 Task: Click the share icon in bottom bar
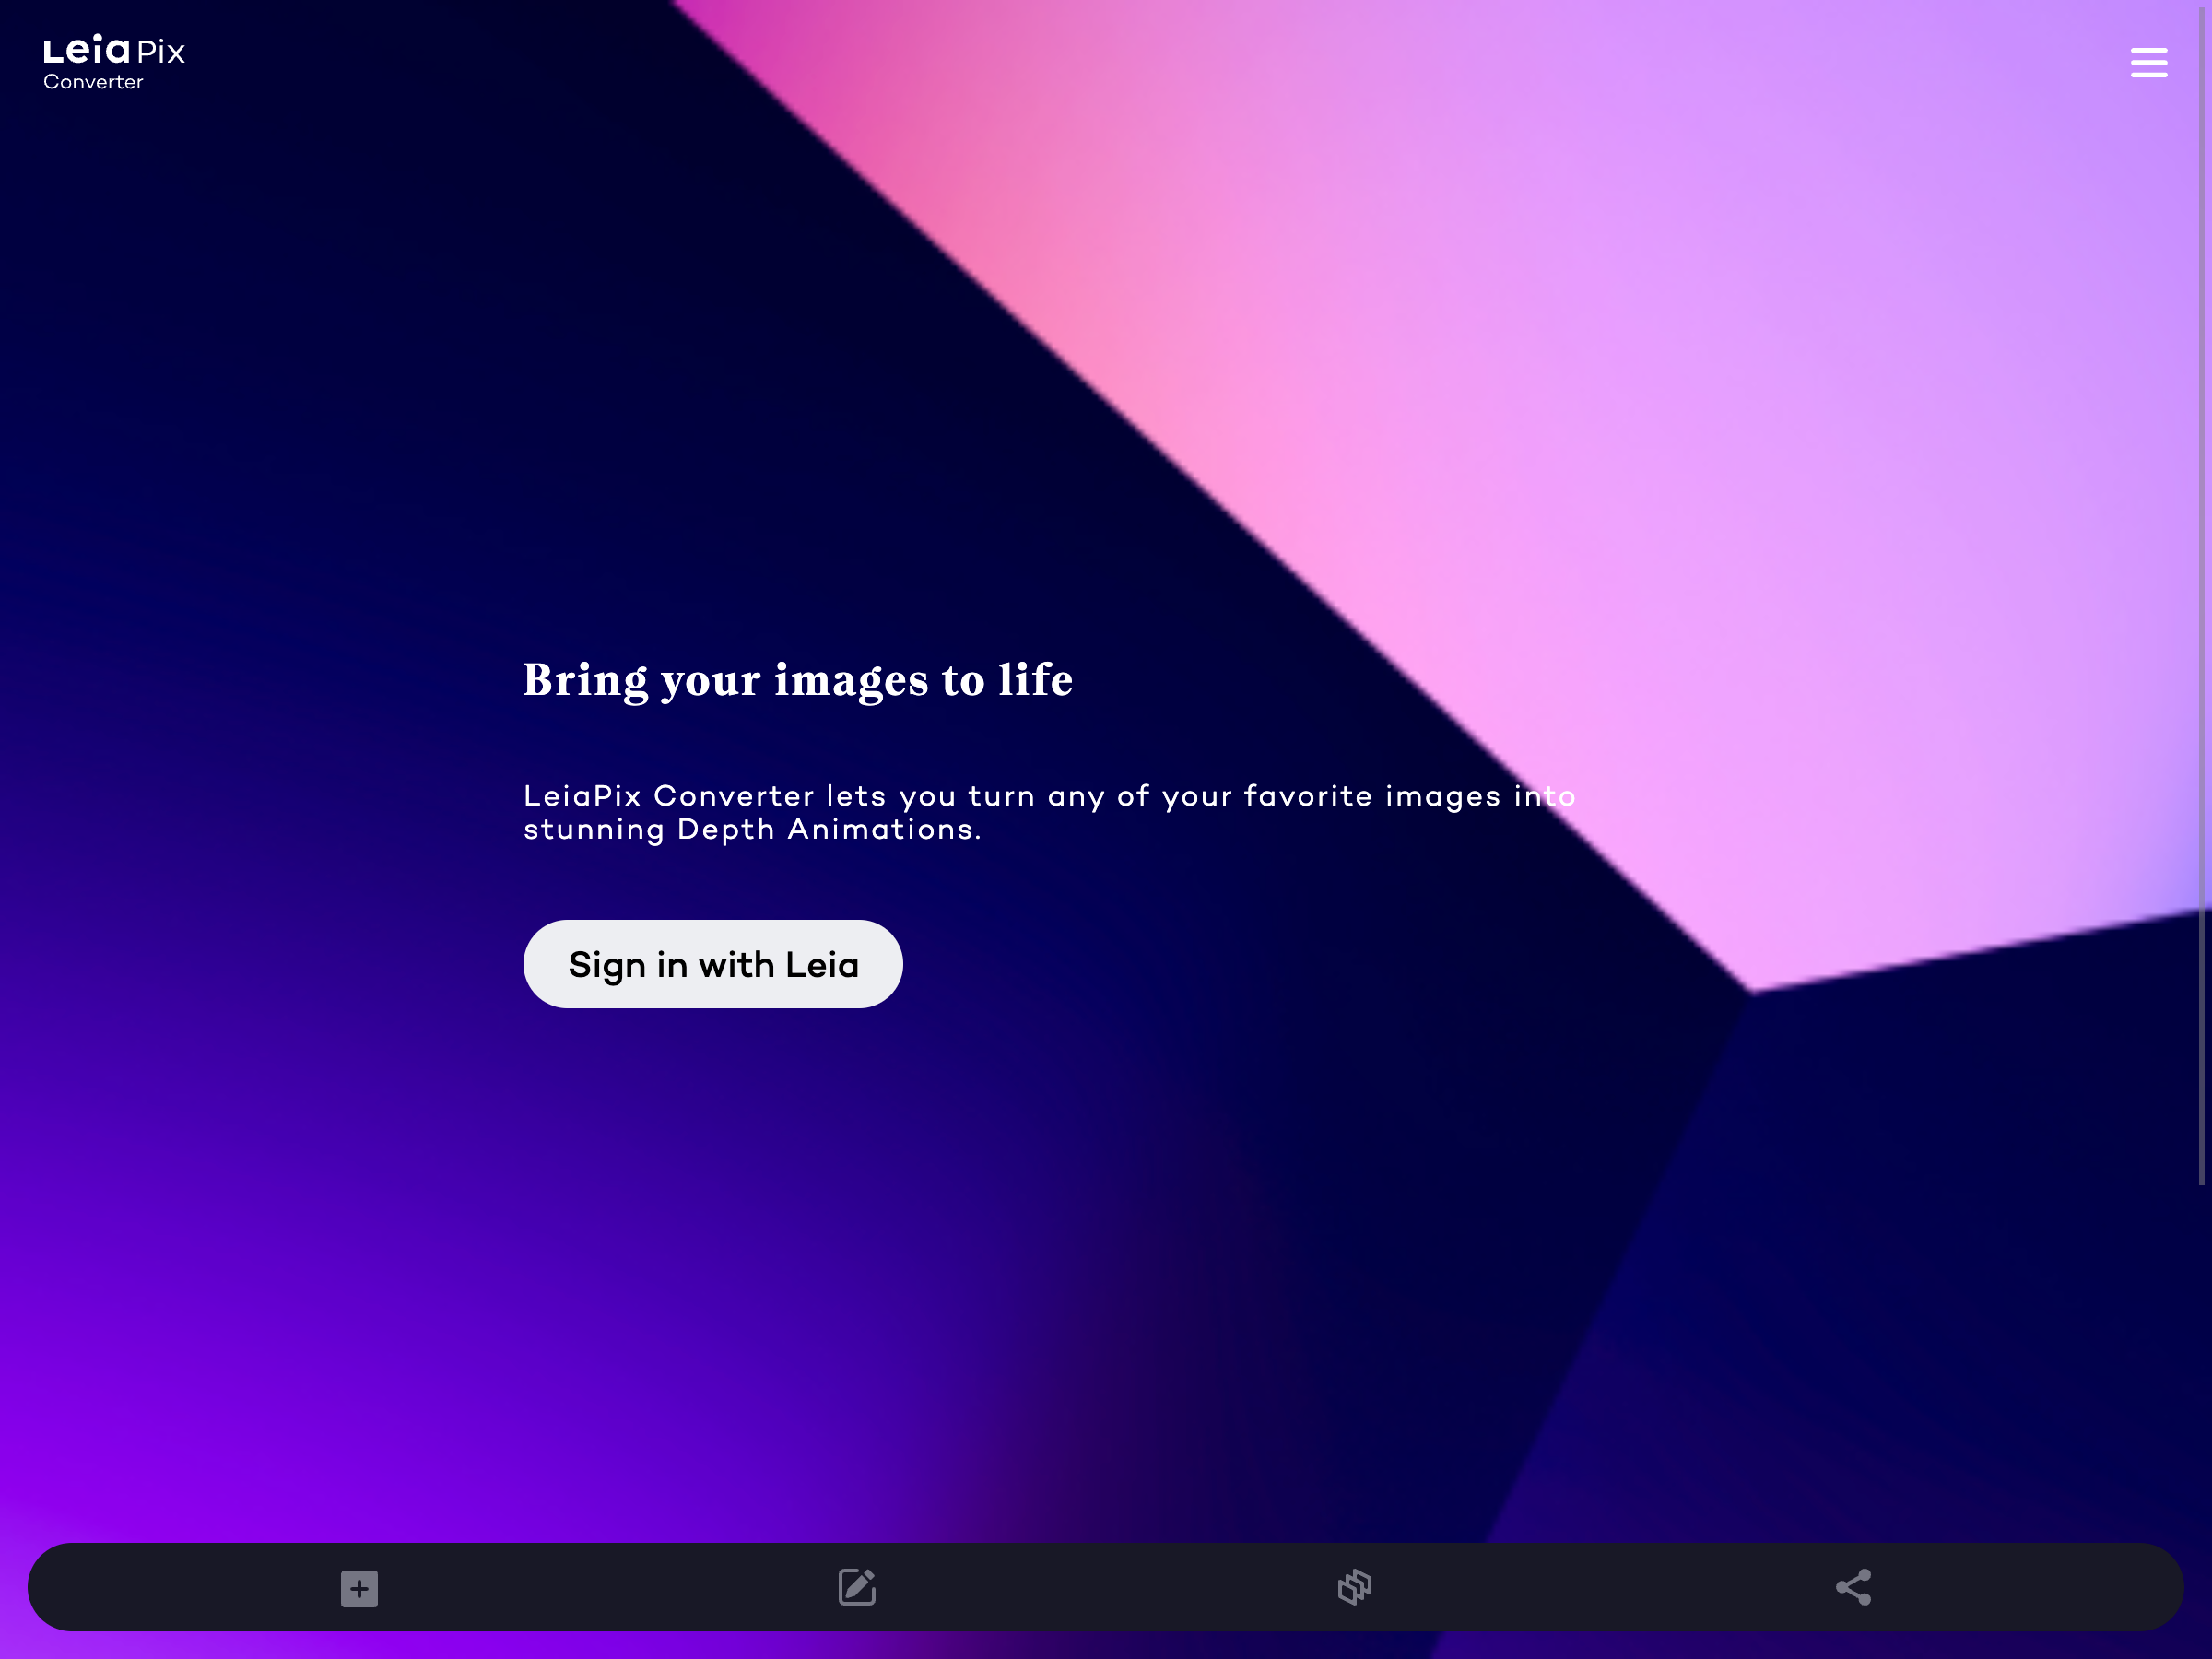(1853, 1587)
